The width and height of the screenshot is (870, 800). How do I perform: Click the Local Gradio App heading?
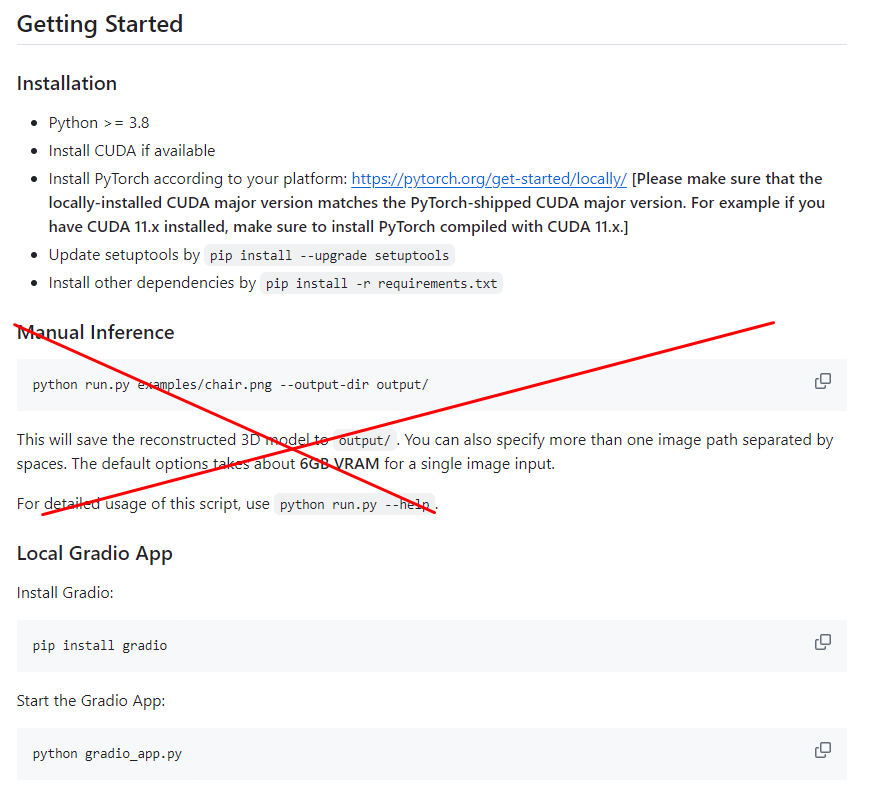pos(95,553)
